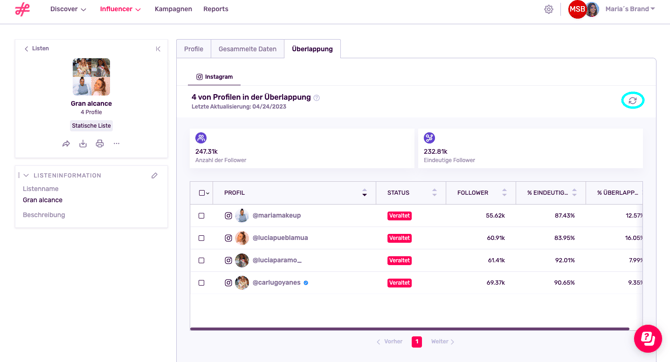Click Instagram icon in @mariamakeup row
Viewport: 670px width, 362px height.
(228, 216)
